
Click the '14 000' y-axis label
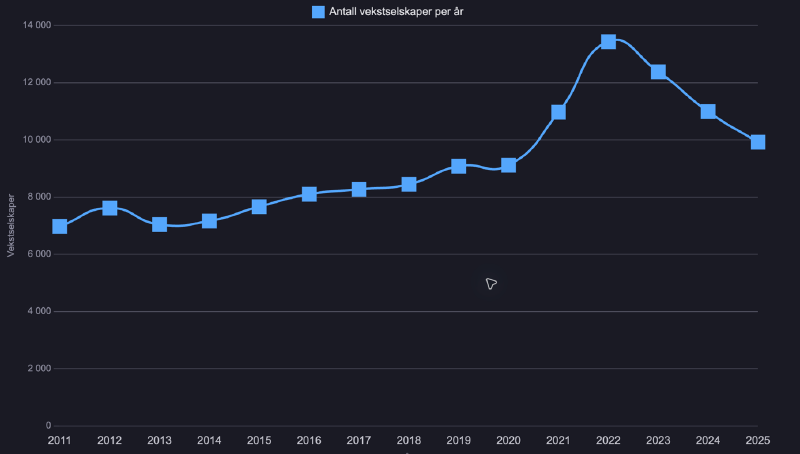coord(37,25)
